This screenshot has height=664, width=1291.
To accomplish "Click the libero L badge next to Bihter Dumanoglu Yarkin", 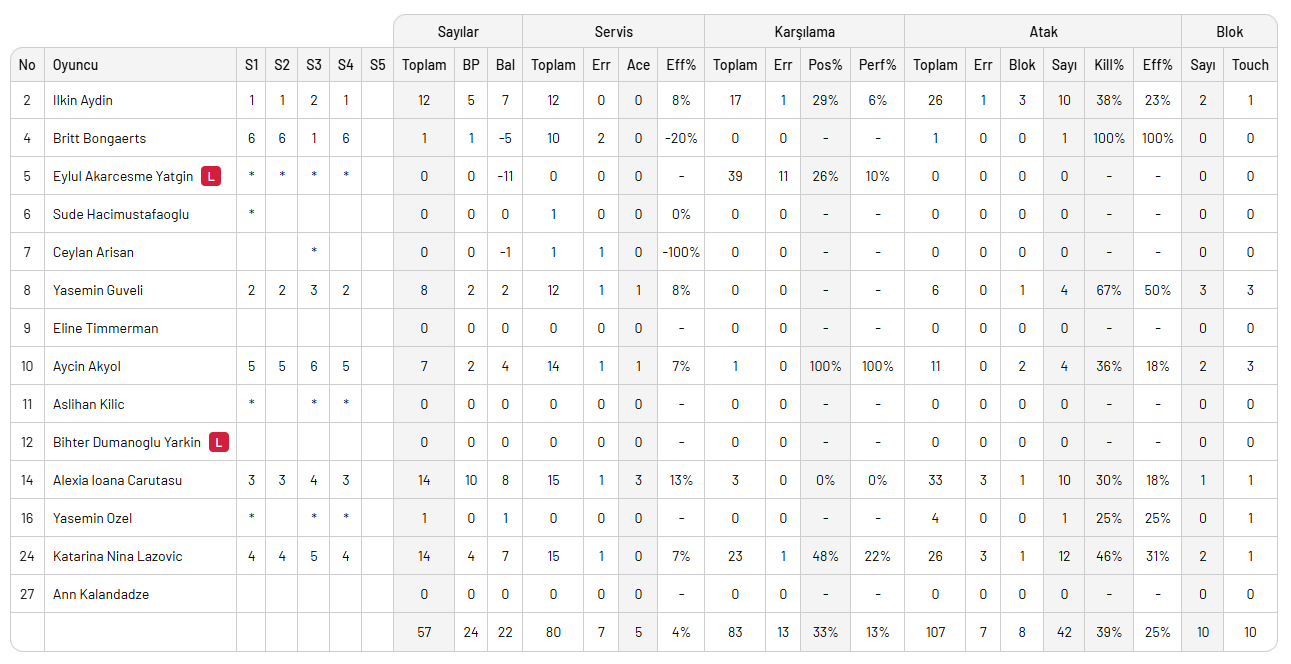I will [219, 442].
